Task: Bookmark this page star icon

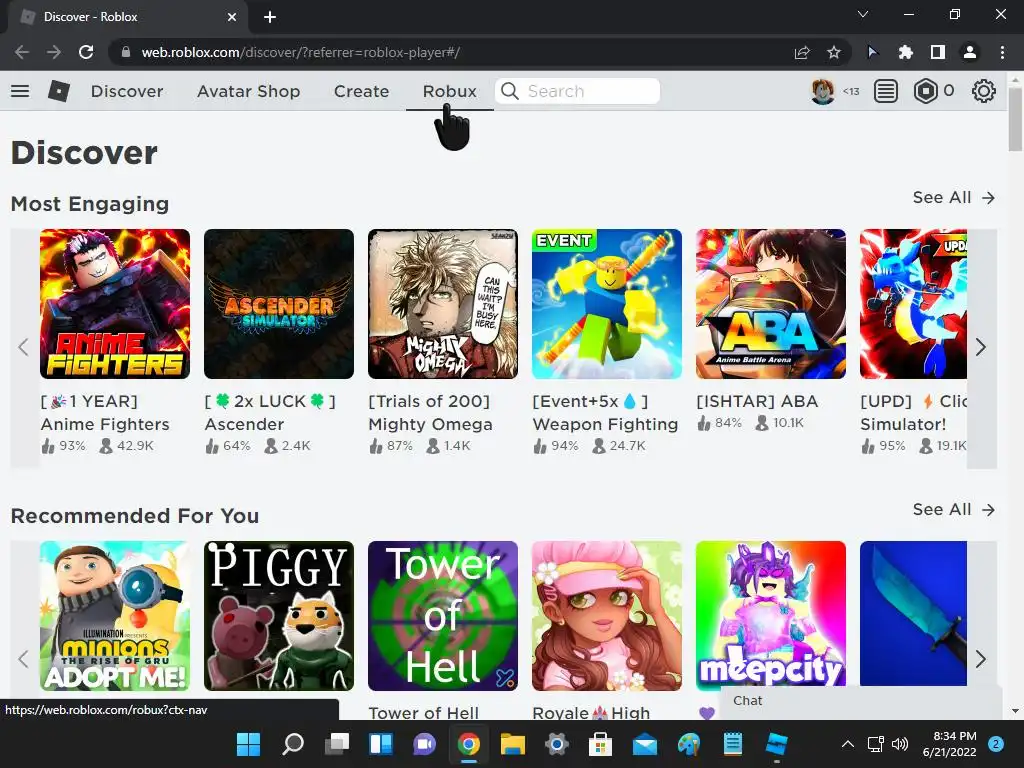Action: (833, 52)
